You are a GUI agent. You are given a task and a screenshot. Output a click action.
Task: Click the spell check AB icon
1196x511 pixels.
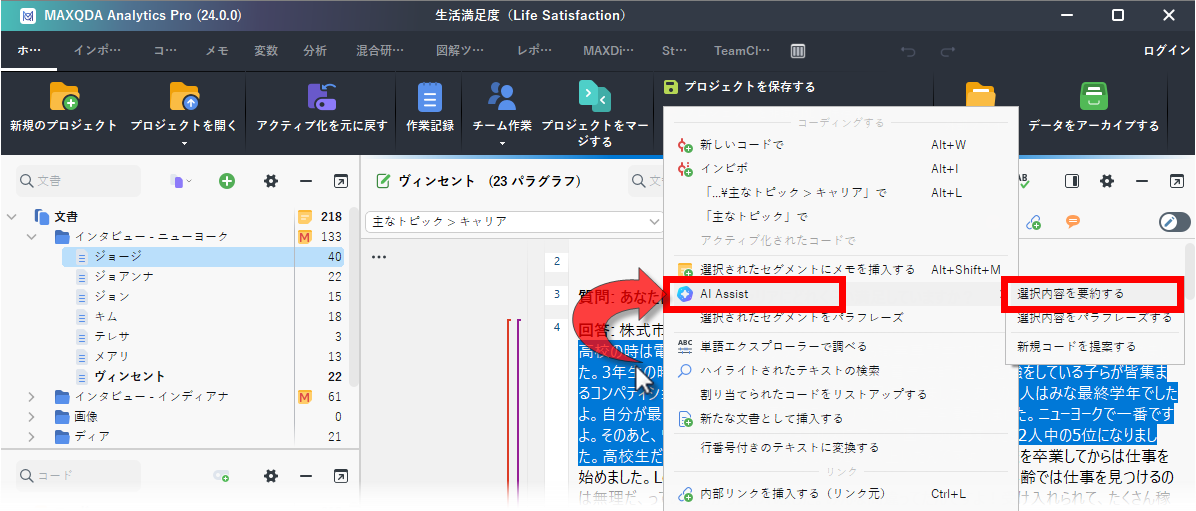1024,181
